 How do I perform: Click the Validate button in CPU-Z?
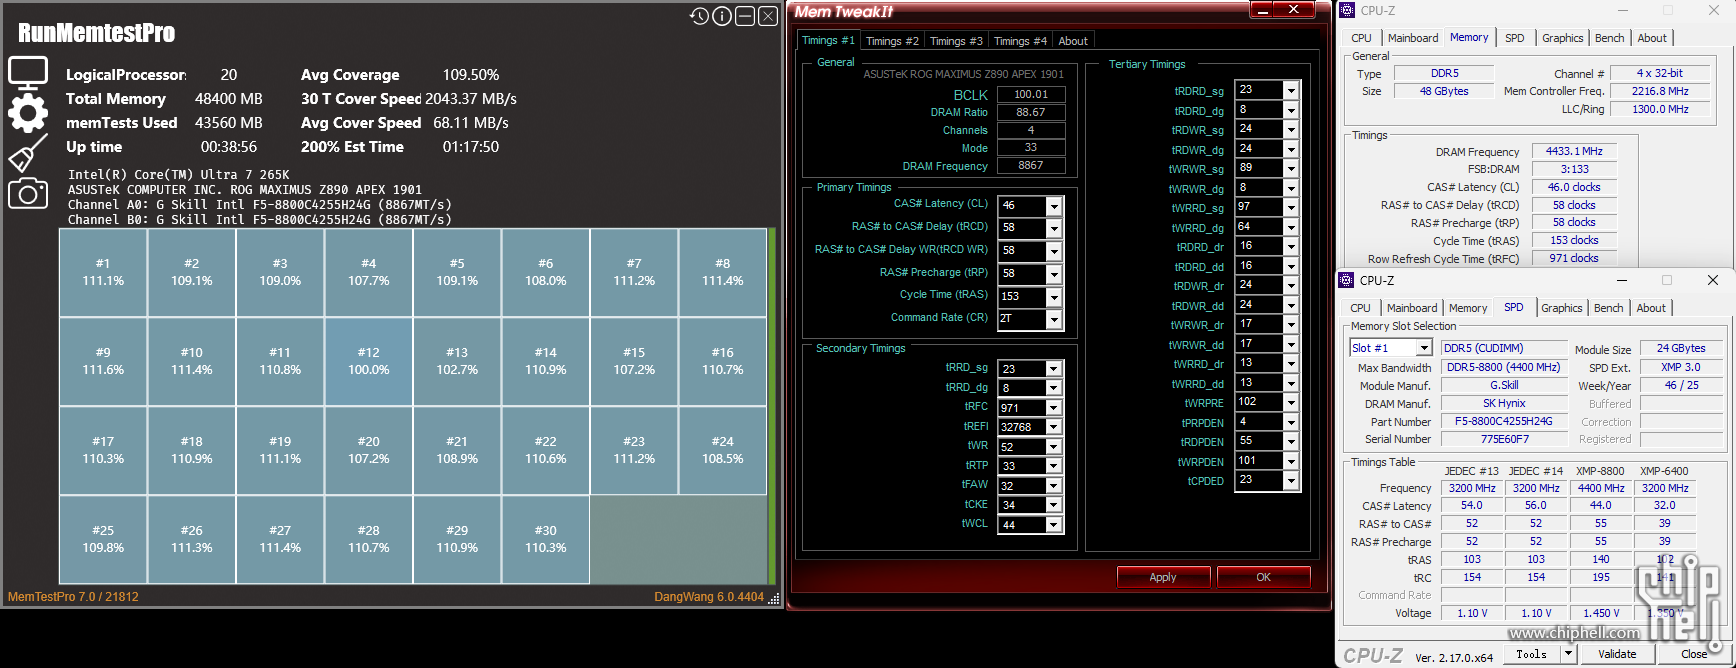[1617, 654]
